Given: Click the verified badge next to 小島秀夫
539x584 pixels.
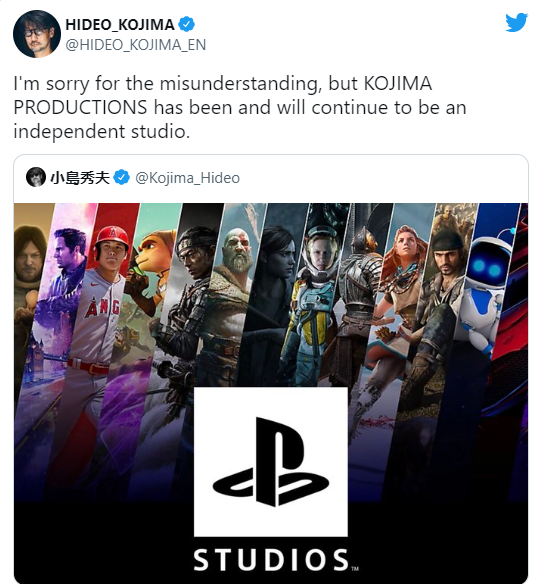Looking at the screenshot, I should coord(121,178).
